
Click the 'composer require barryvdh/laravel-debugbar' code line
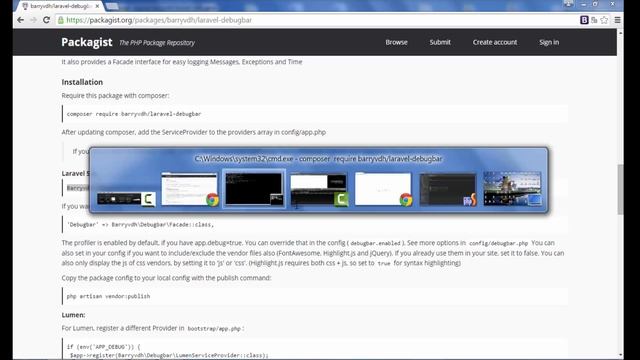(x=134, y=114)
